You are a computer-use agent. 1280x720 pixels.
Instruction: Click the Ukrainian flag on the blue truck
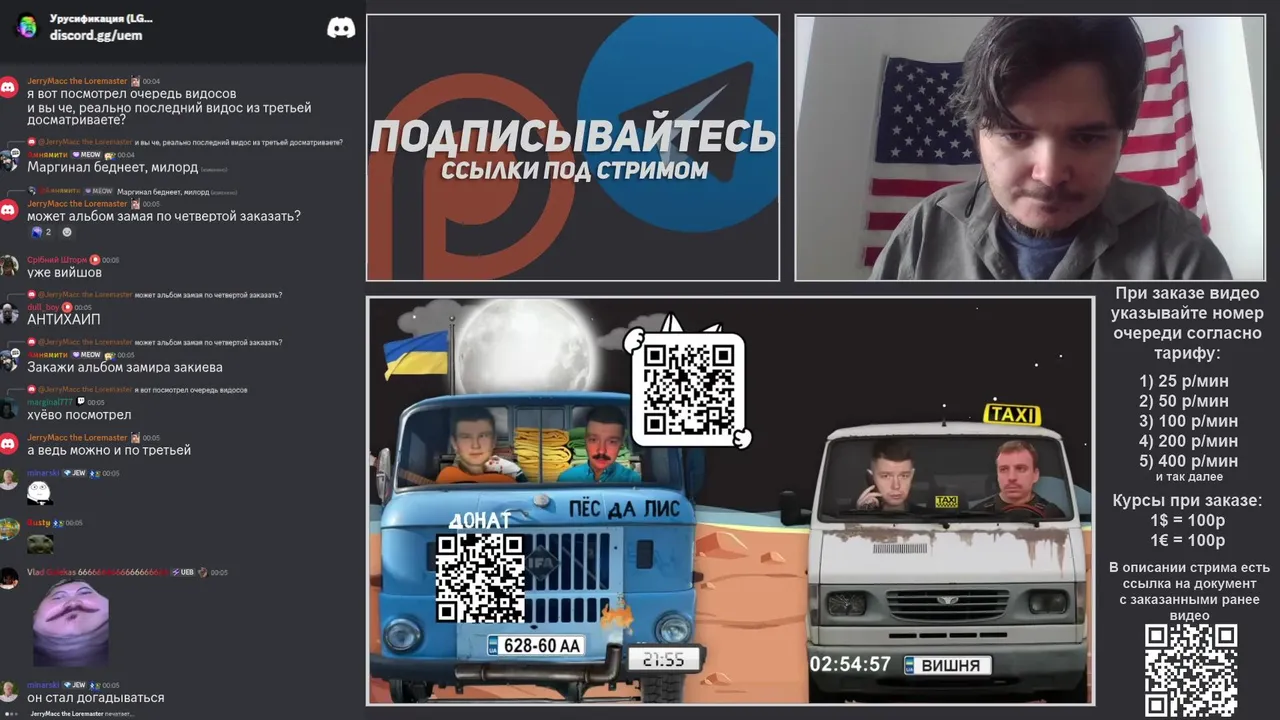415,356
